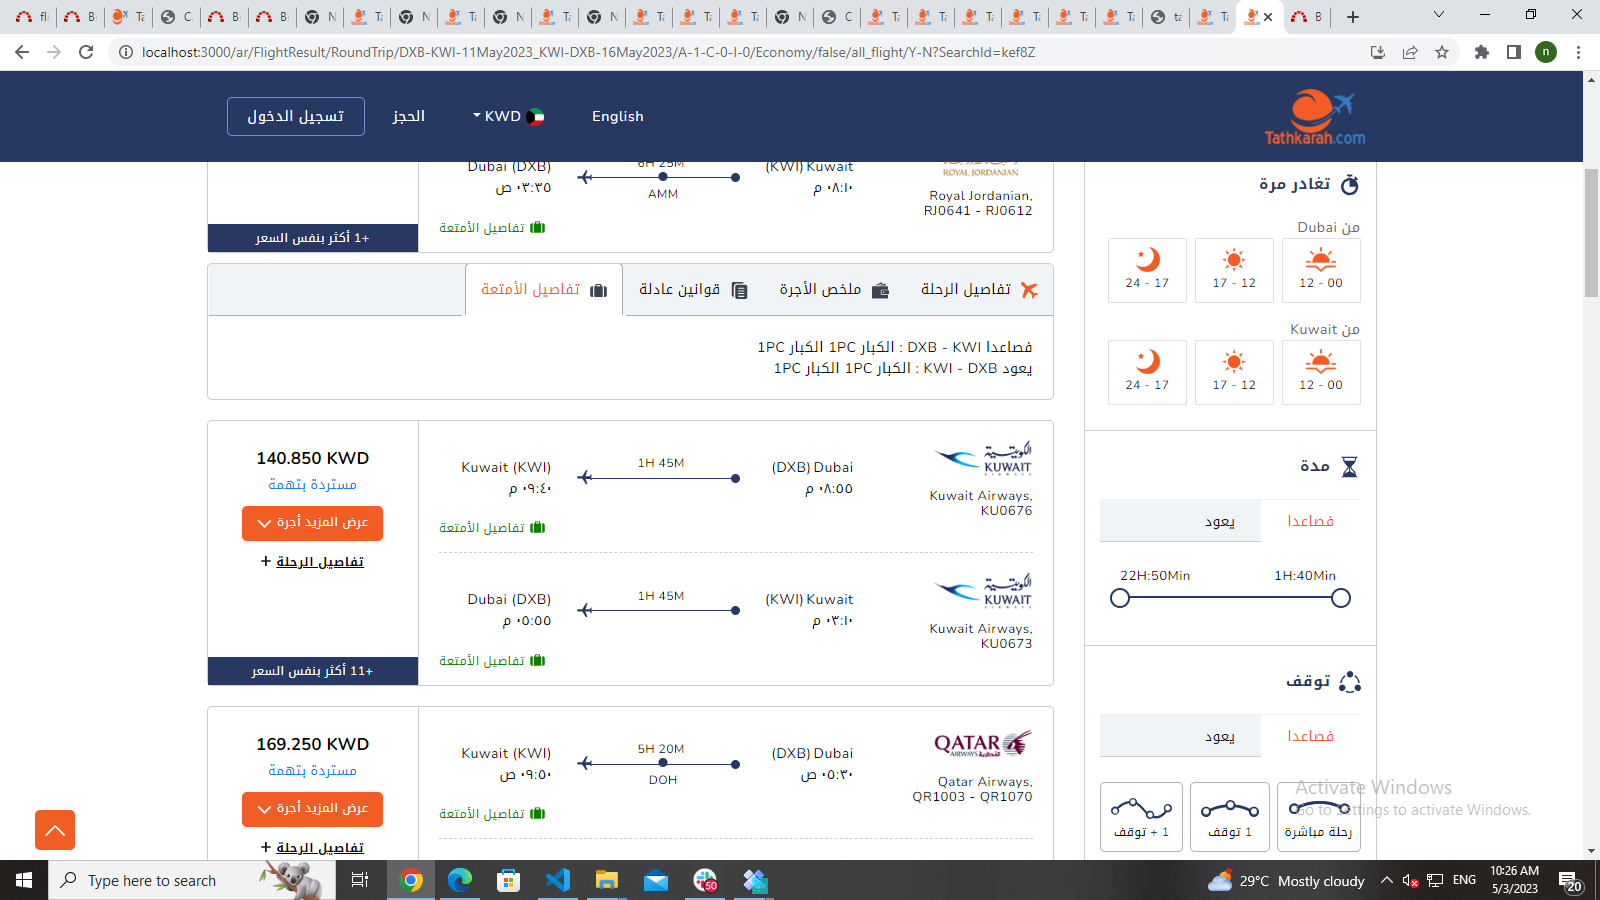Open the fare summary tab (ملخص الأجرة)

click(833, 290)
